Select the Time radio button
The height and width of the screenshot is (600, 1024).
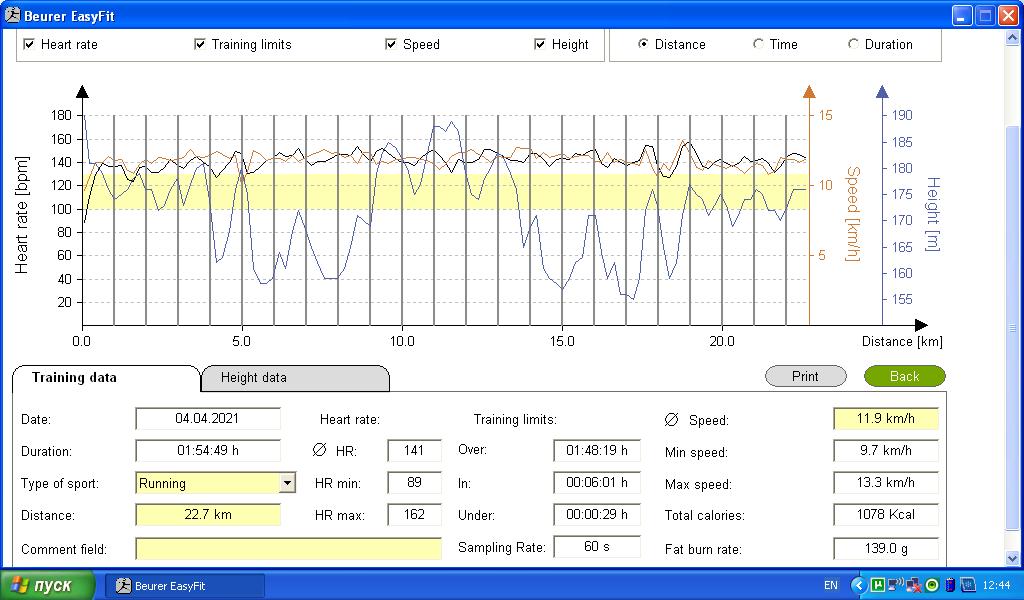758,44
